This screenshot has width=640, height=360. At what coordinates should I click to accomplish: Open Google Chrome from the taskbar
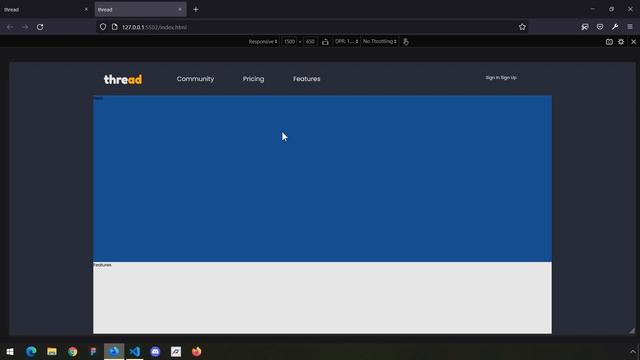tap(73, 351)
